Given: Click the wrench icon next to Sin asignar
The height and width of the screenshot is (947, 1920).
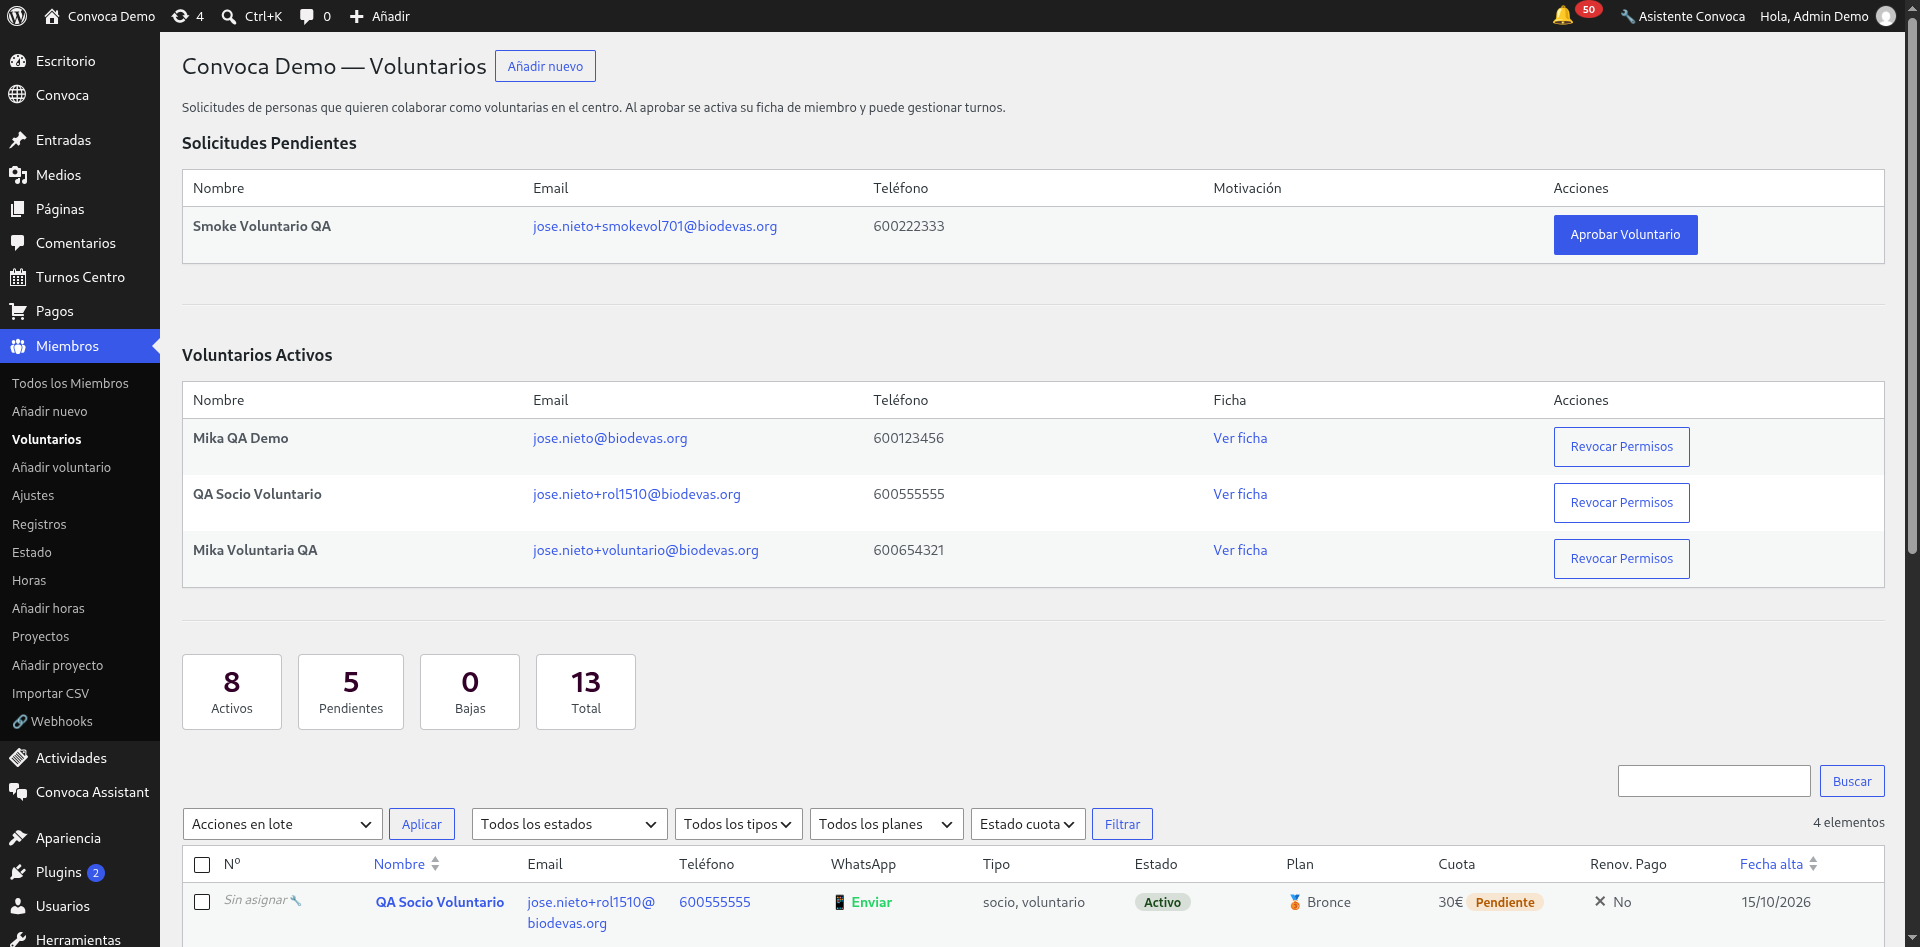Looking at the screenshot, I should point(296,901).
